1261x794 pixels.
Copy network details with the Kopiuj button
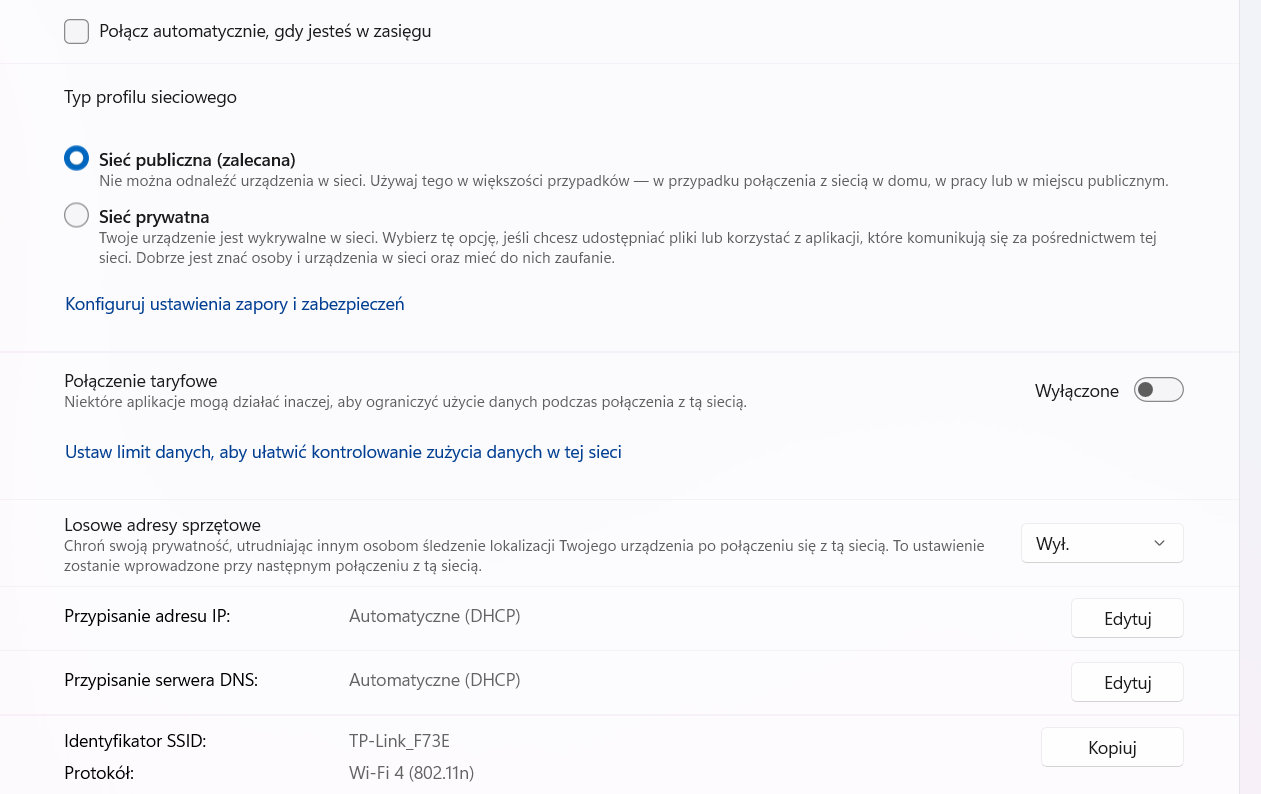tap(1112, 747)
